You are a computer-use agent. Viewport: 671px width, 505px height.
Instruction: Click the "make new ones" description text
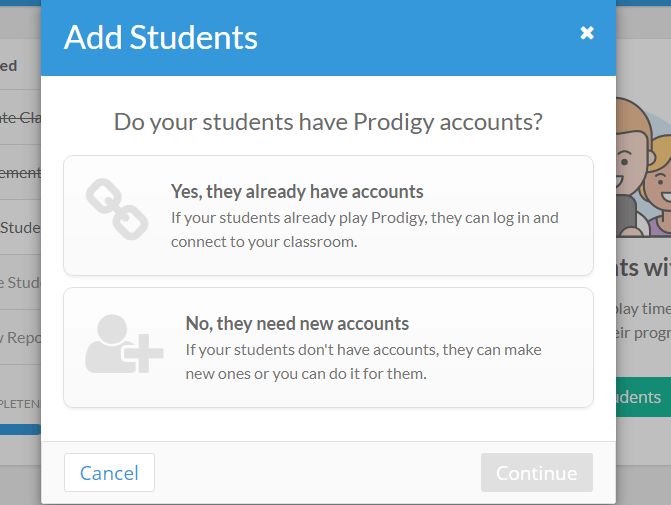coord(367,361)
